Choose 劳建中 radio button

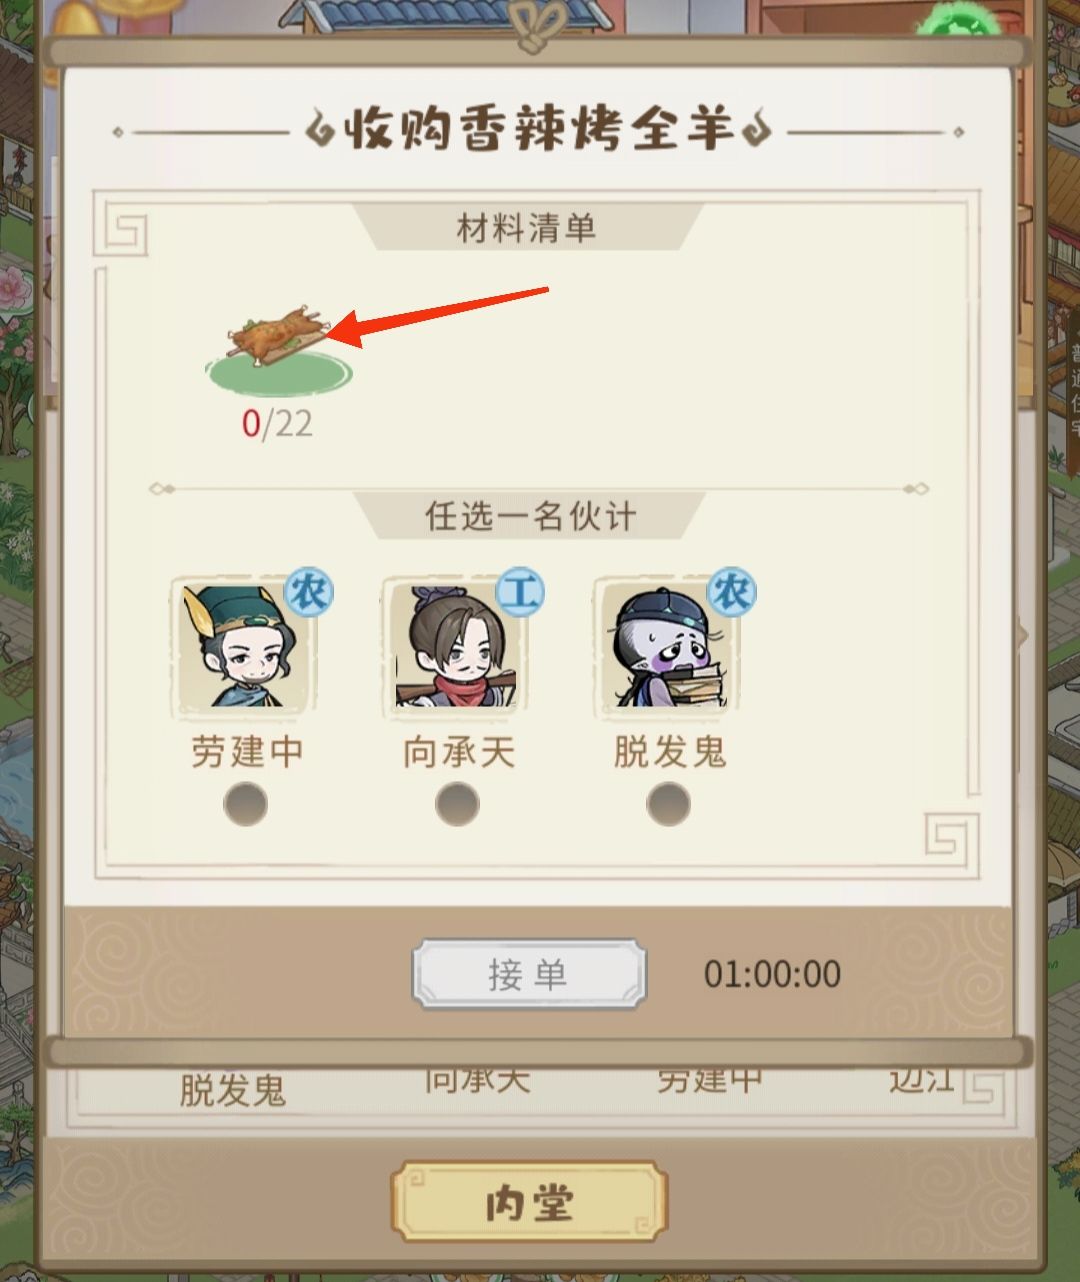245,804
